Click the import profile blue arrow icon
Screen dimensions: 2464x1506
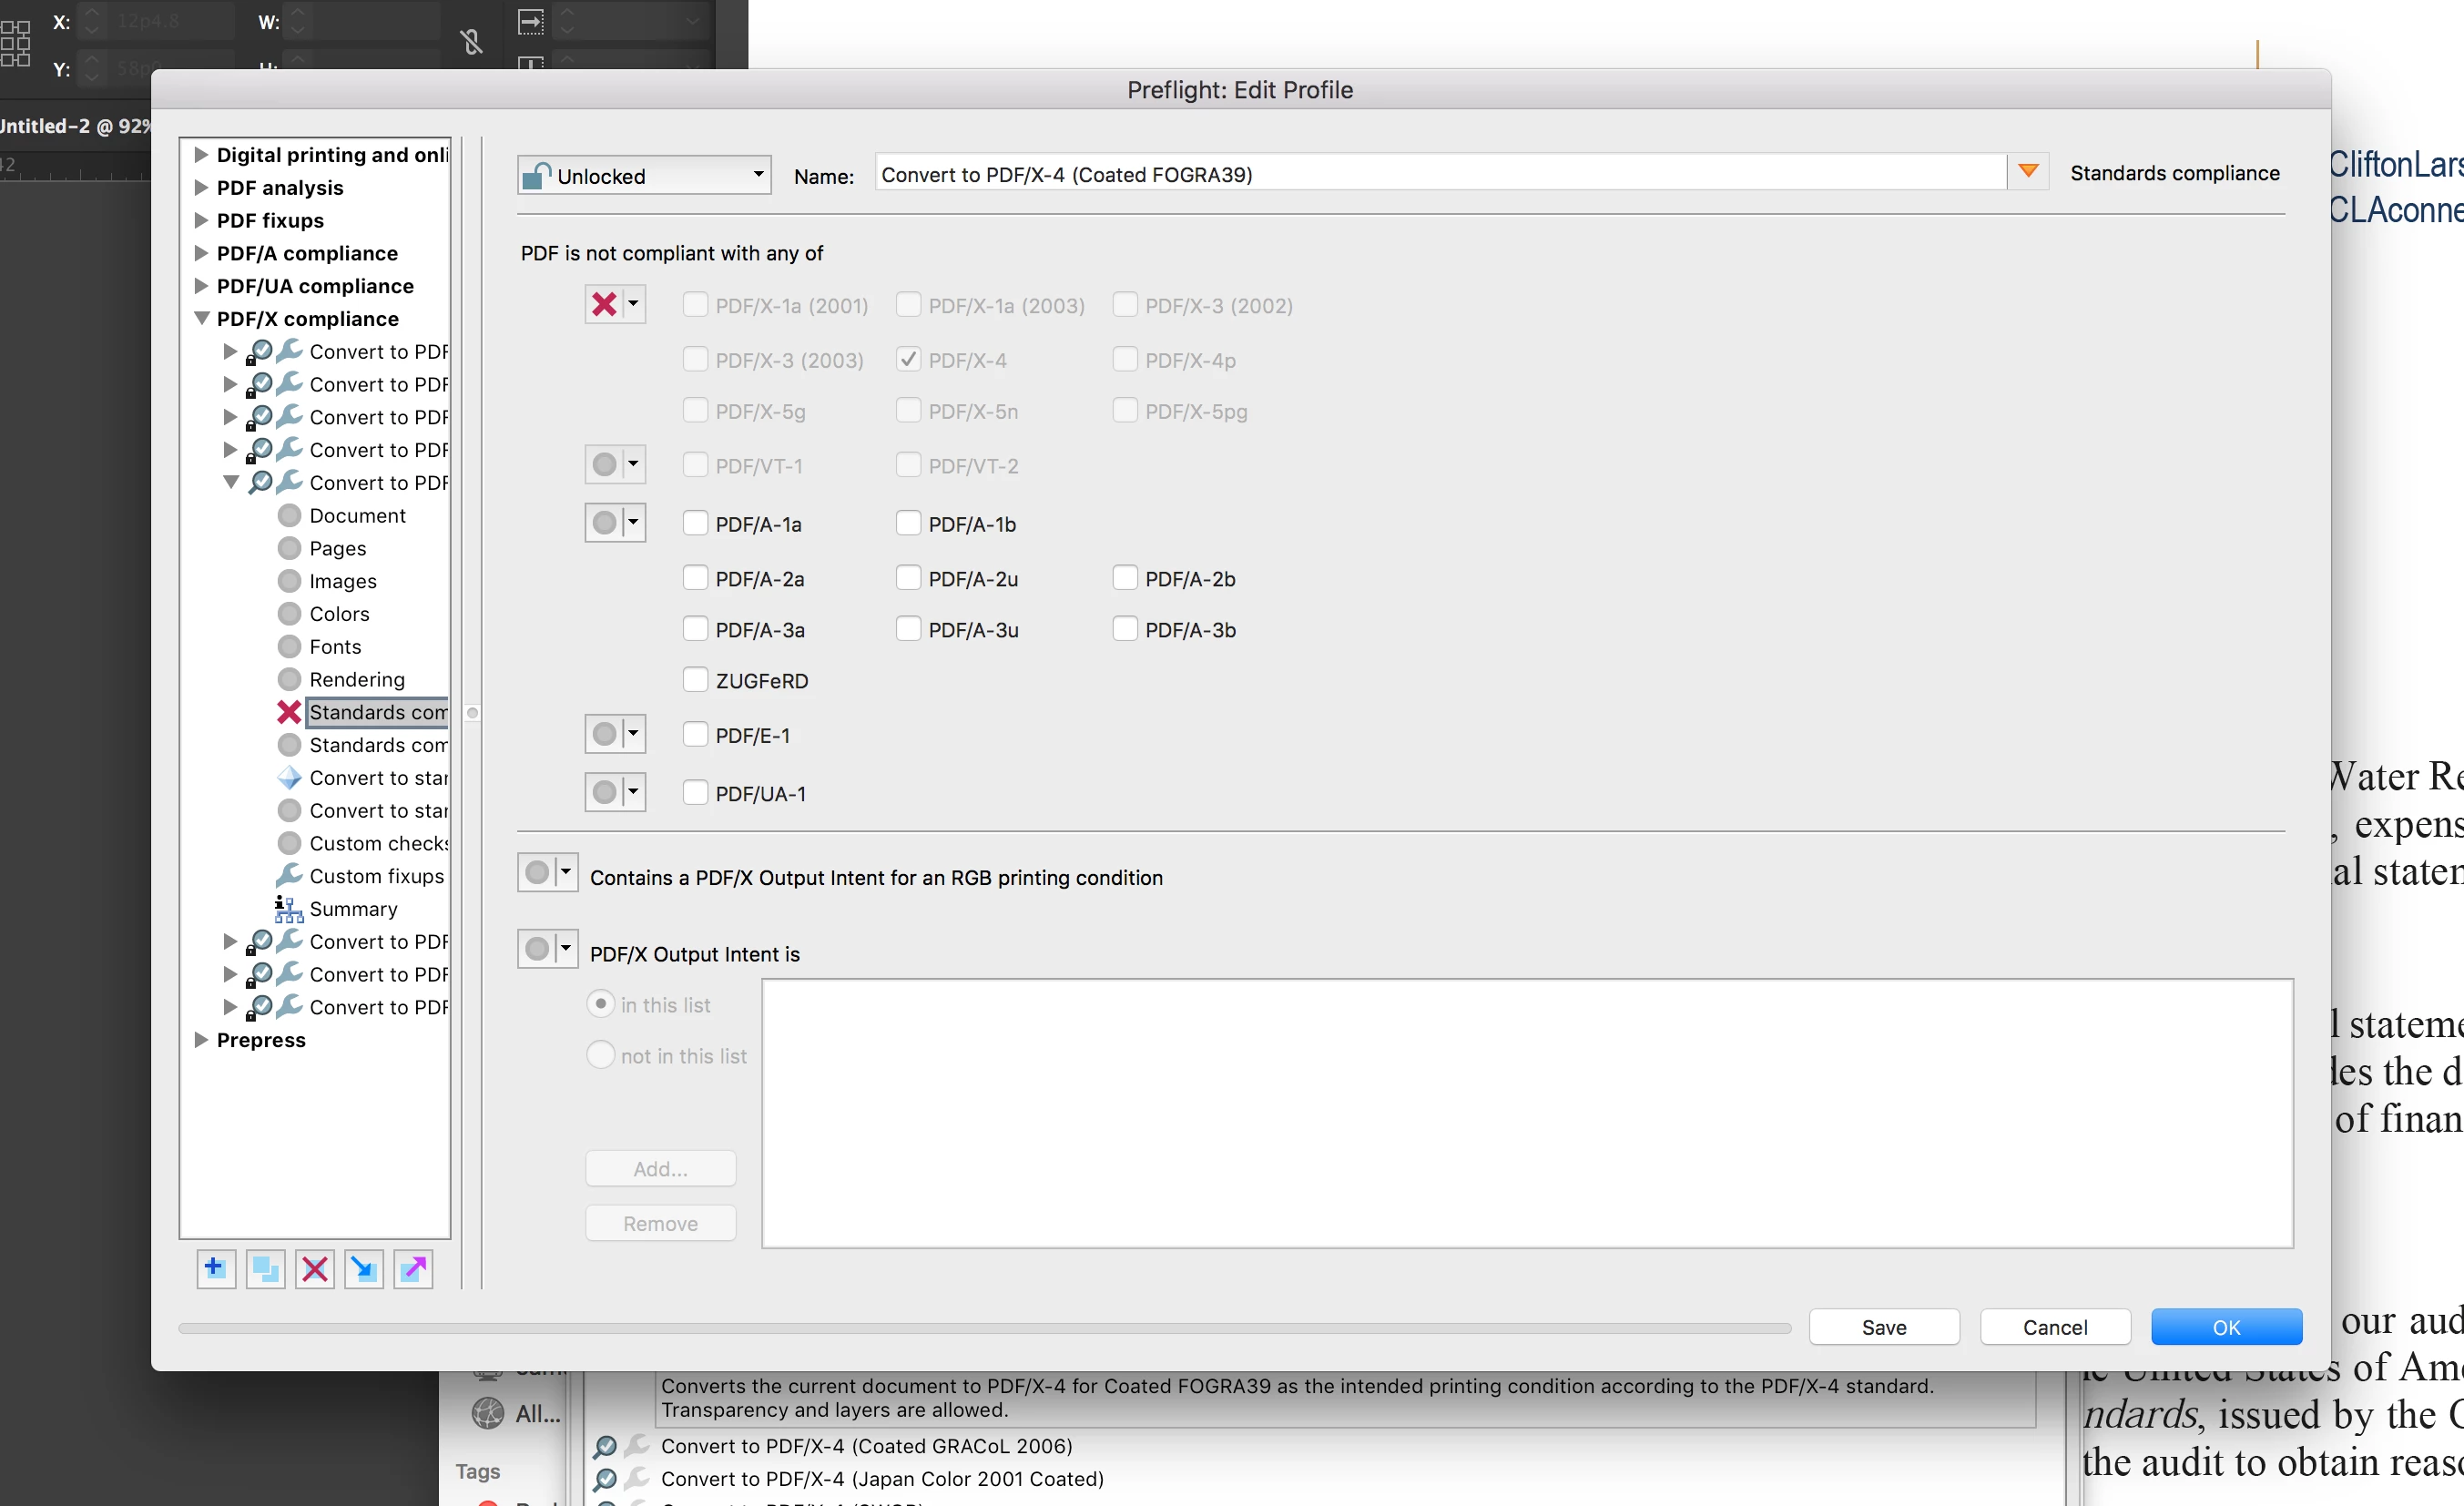363,1269
